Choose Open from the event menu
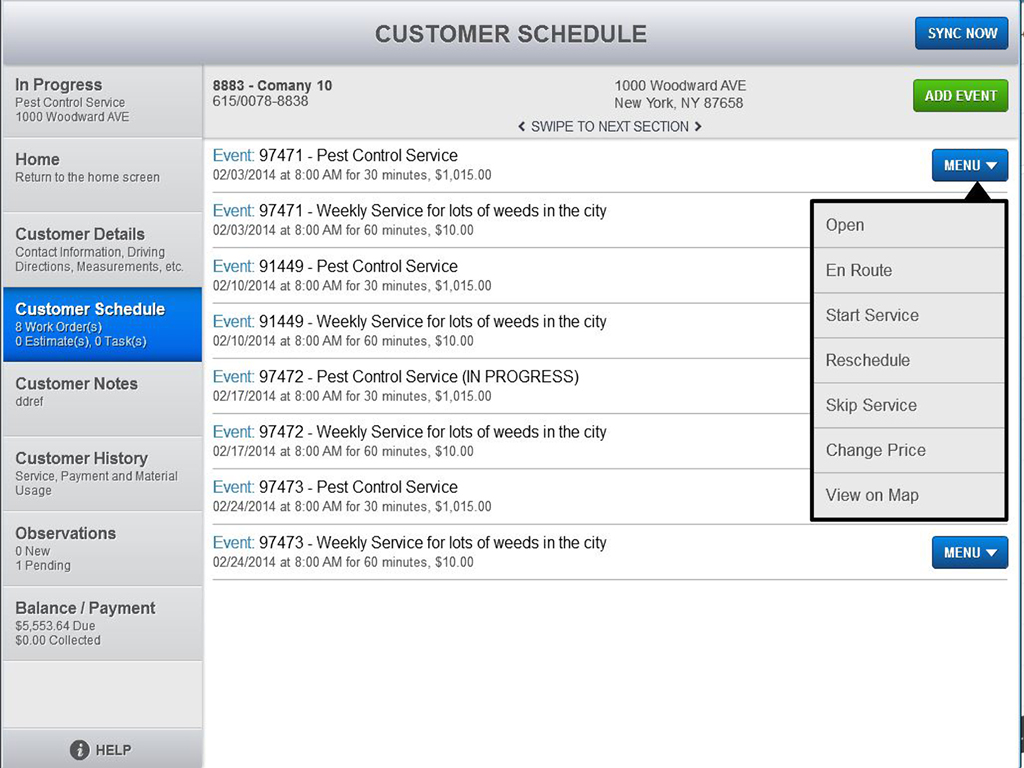1024x768 pixels. tap(908, 225)
